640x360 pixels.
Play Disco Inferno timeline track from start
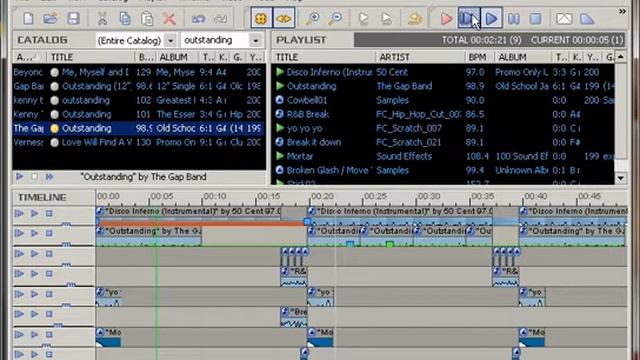(19, 213)
